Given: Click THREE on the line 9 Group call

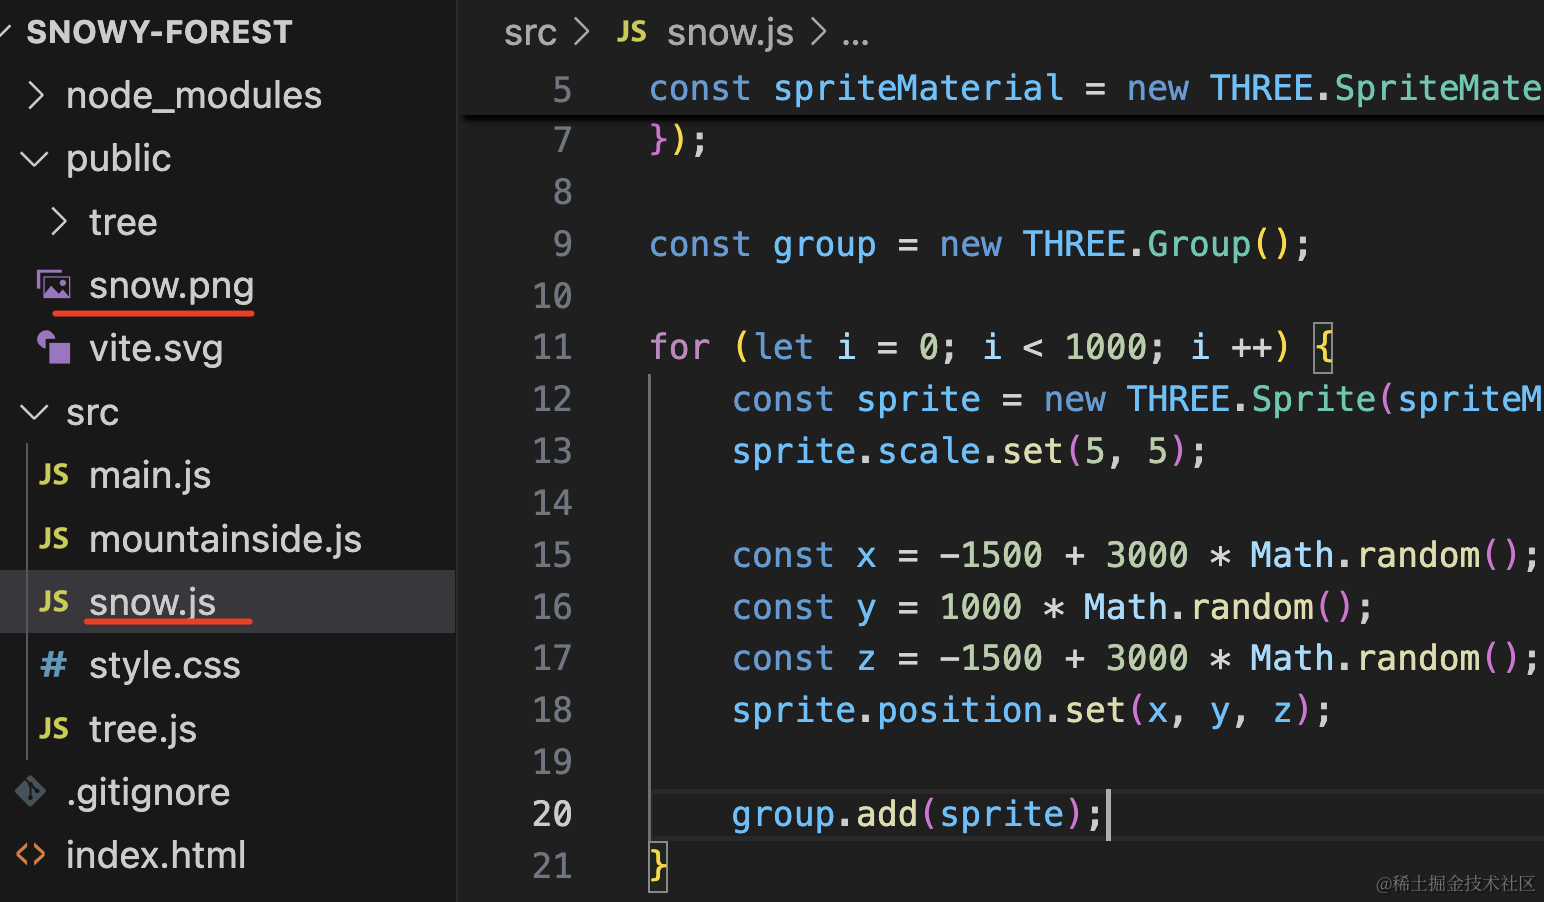Looking at the screenshot, I should click(1074, 244).
